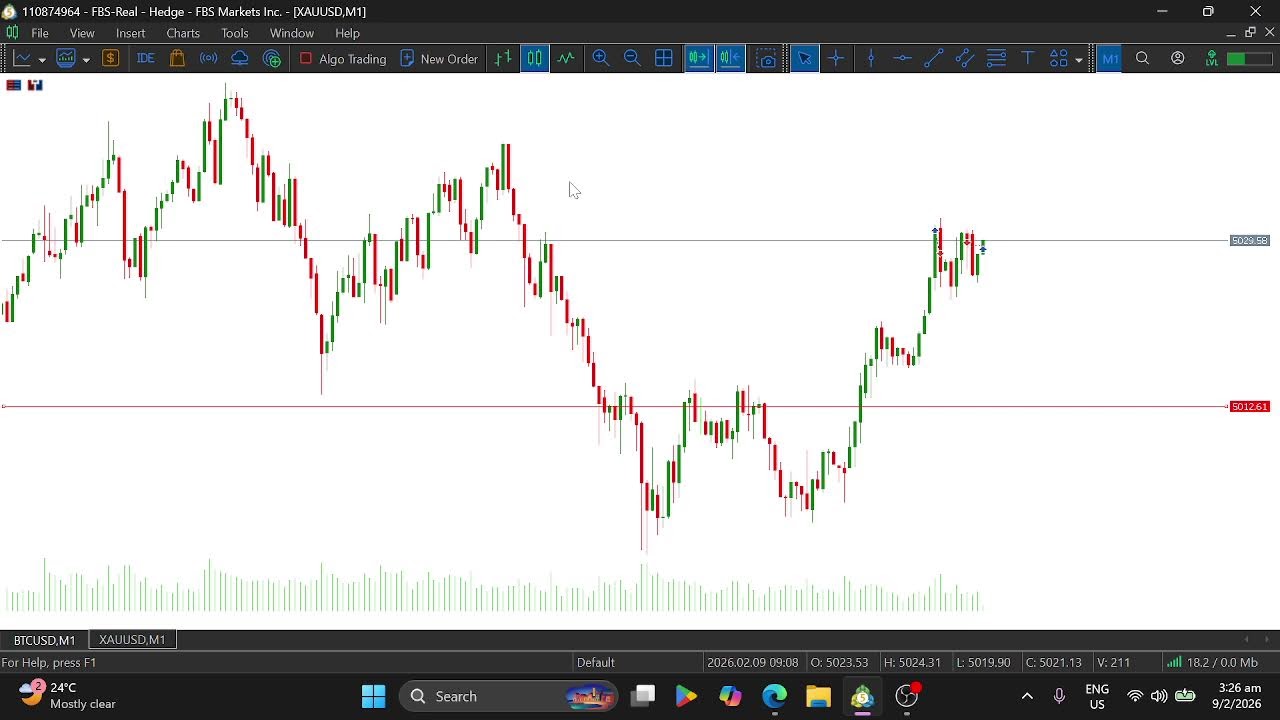Screen dimensions: 1280x720
Task: Open the new chart icon in toolbar
Action: coord(22,59)
